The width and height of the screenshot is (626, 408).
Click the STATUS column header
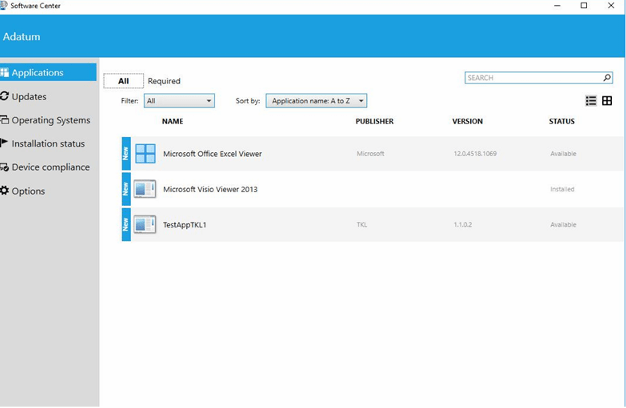click(562, 122)
